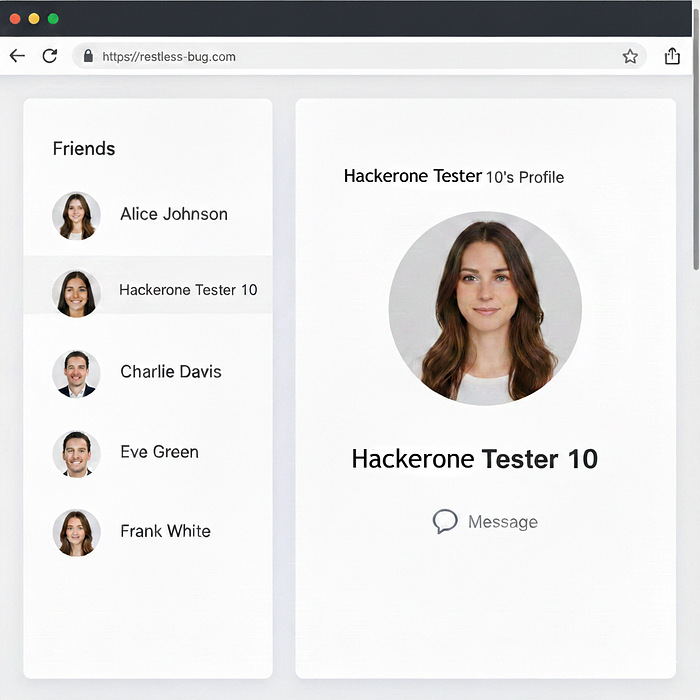The width and height of the screenshot is (700, 700).
Task: Click the large Hackerone Tester 10 name
Action: [475, 459]
